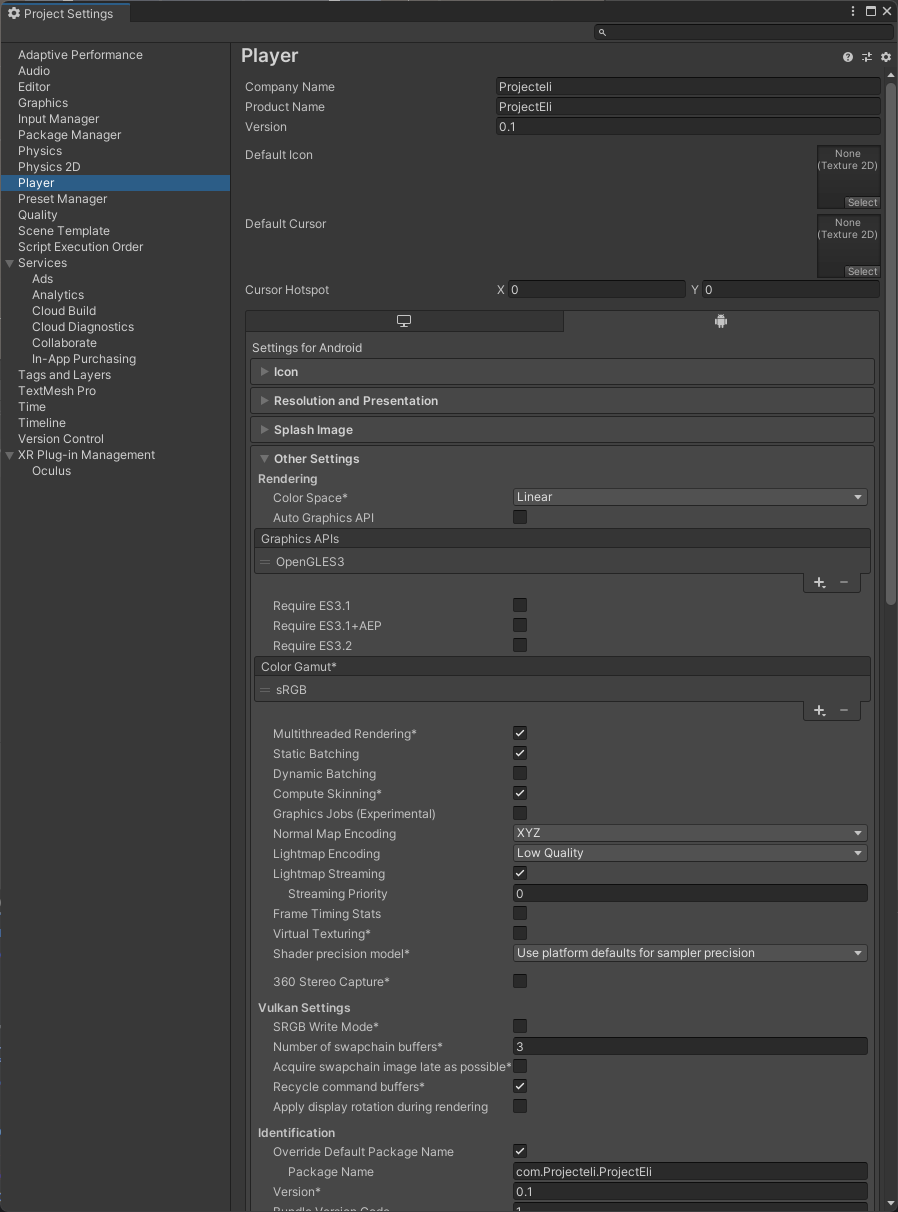Enable 360 Stereo Capture checkbox

[520, 981]
